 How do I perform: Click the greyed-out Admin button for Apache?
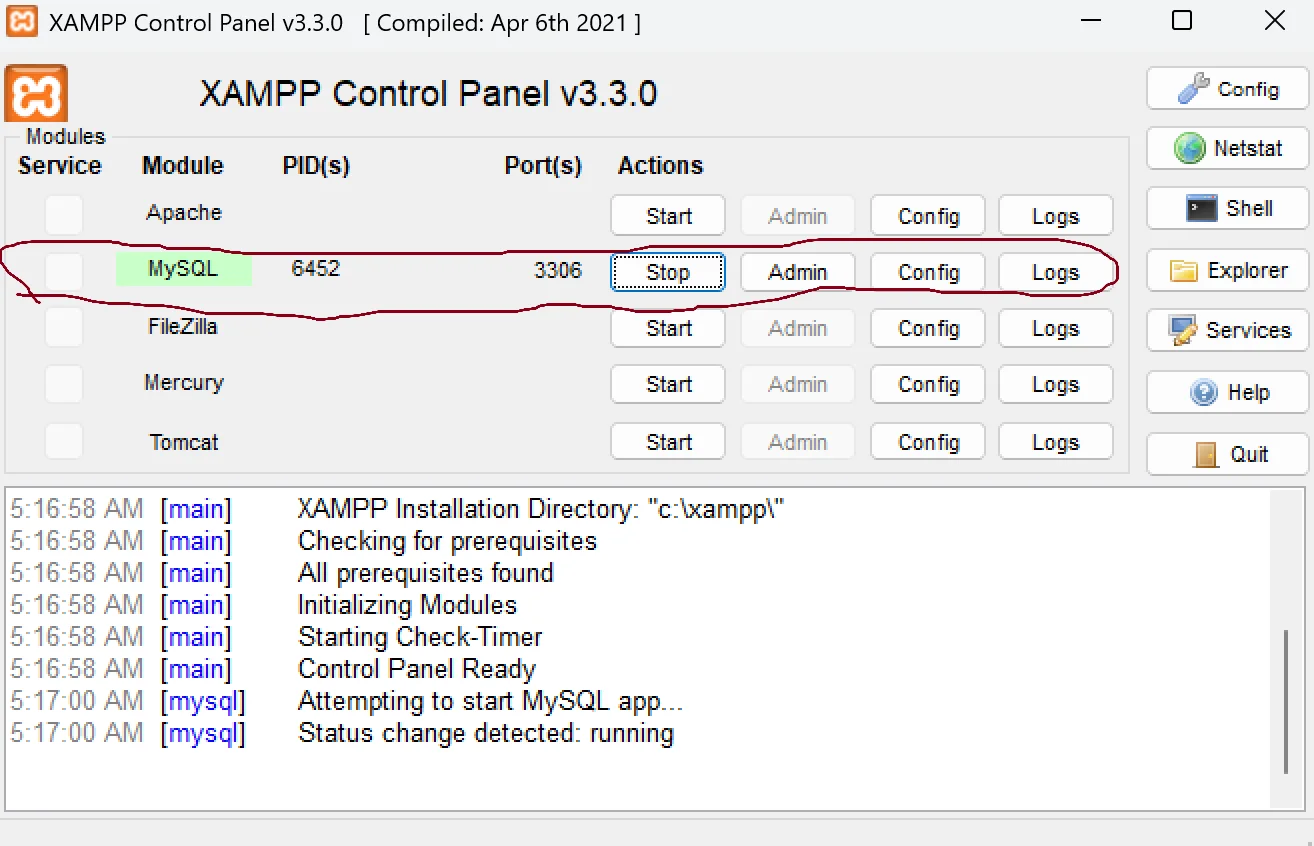tap(798, 216)
